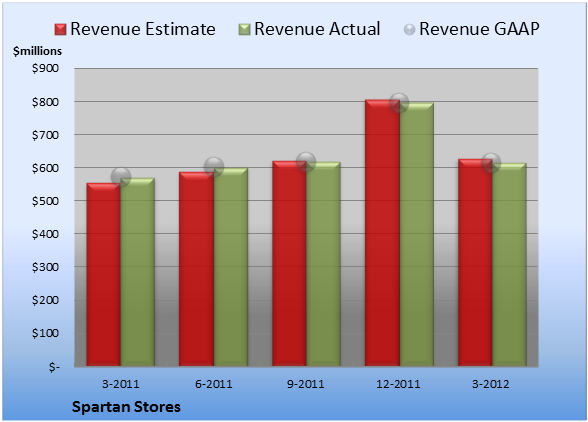Click the $900 axis value label
This screenshot has width=588, height=422.
pos(45,68)
